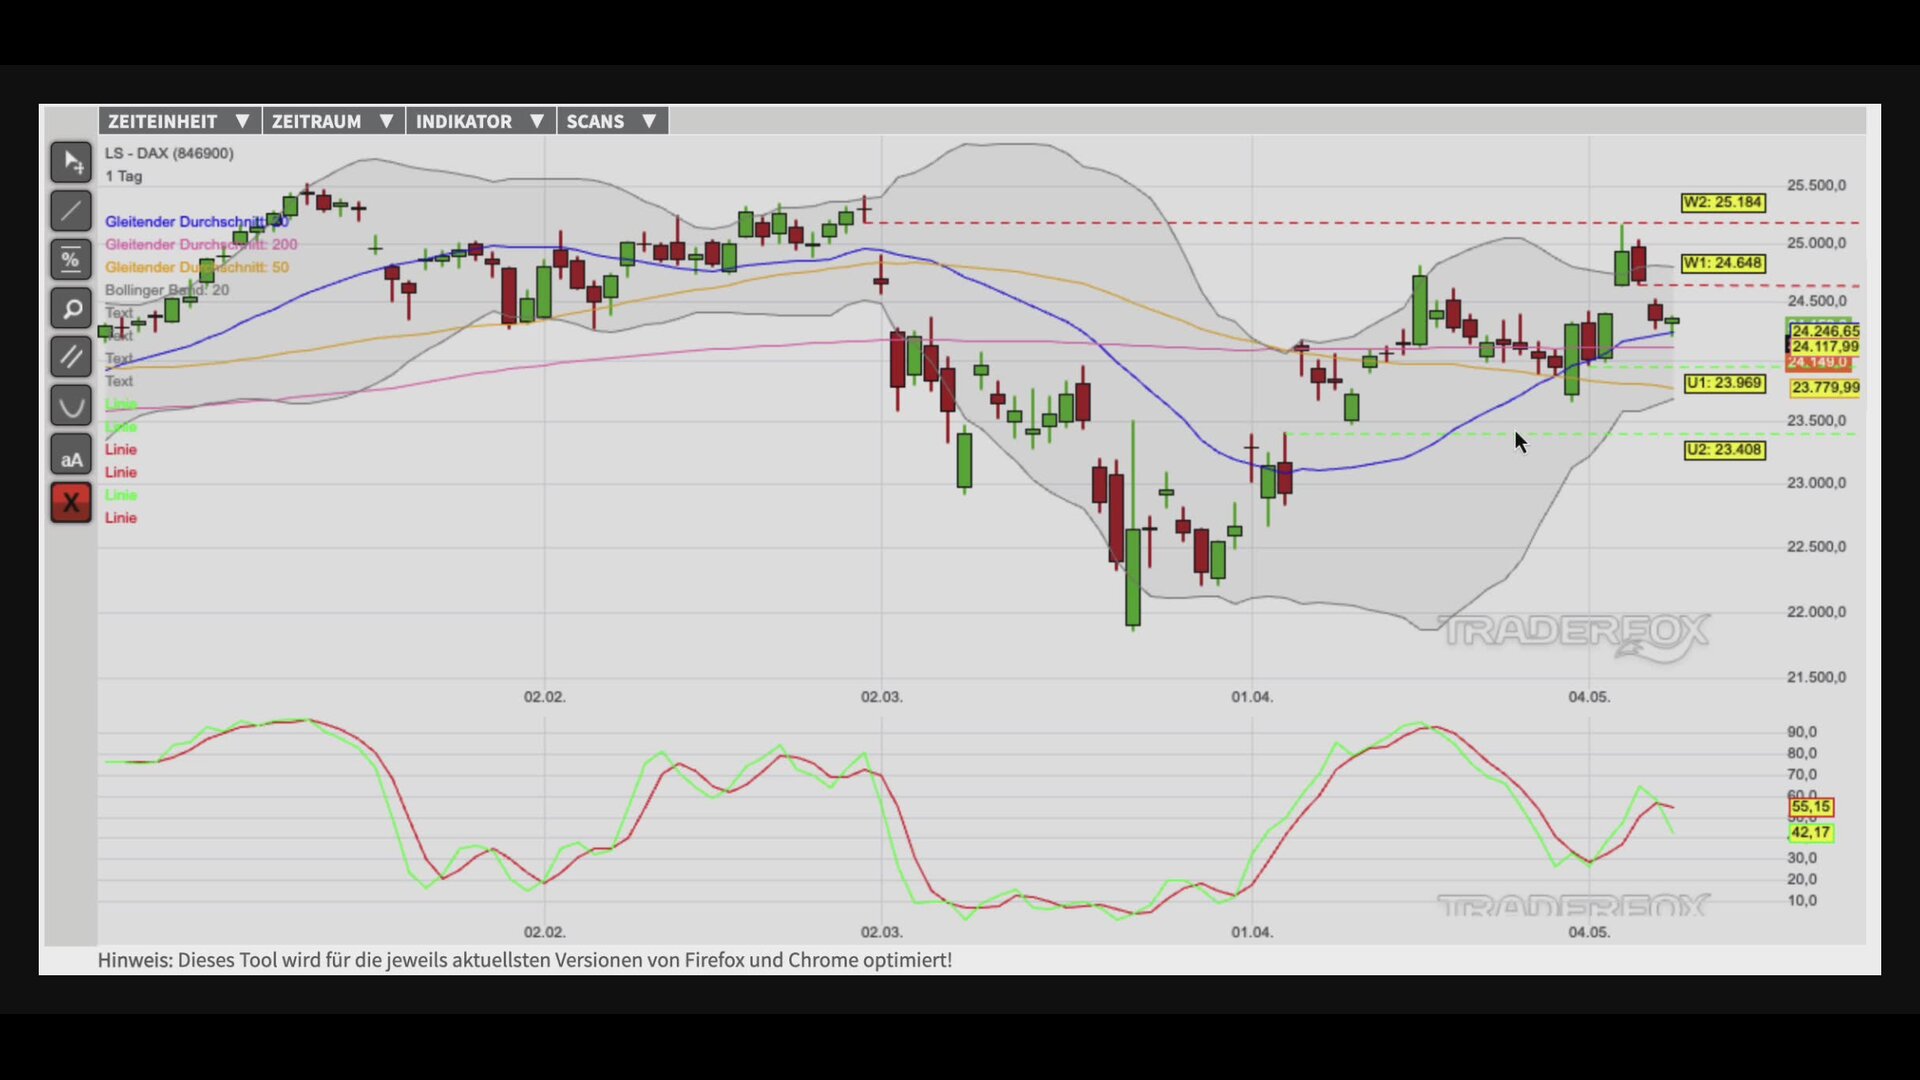1920x1080 pixels.
Task: Click the 23.779,99 price tag
Action: click(1825, 387)
